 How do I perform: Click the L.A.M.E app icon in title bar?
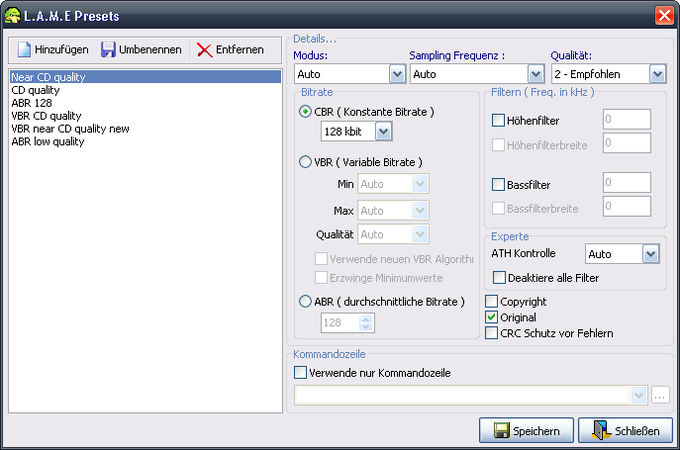(12, 16)
